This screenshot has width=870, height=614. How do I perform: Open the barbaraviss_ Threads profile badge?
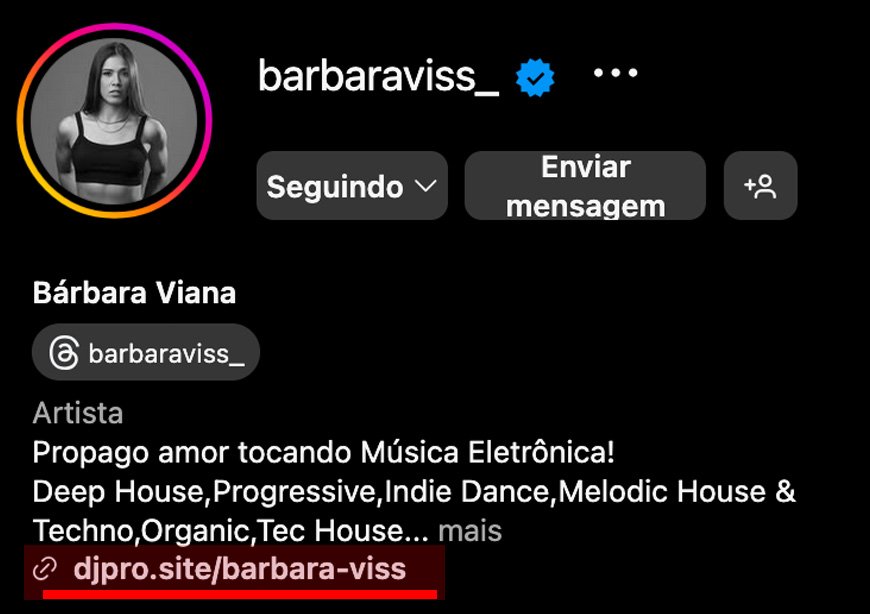click(x=146, y=352)
